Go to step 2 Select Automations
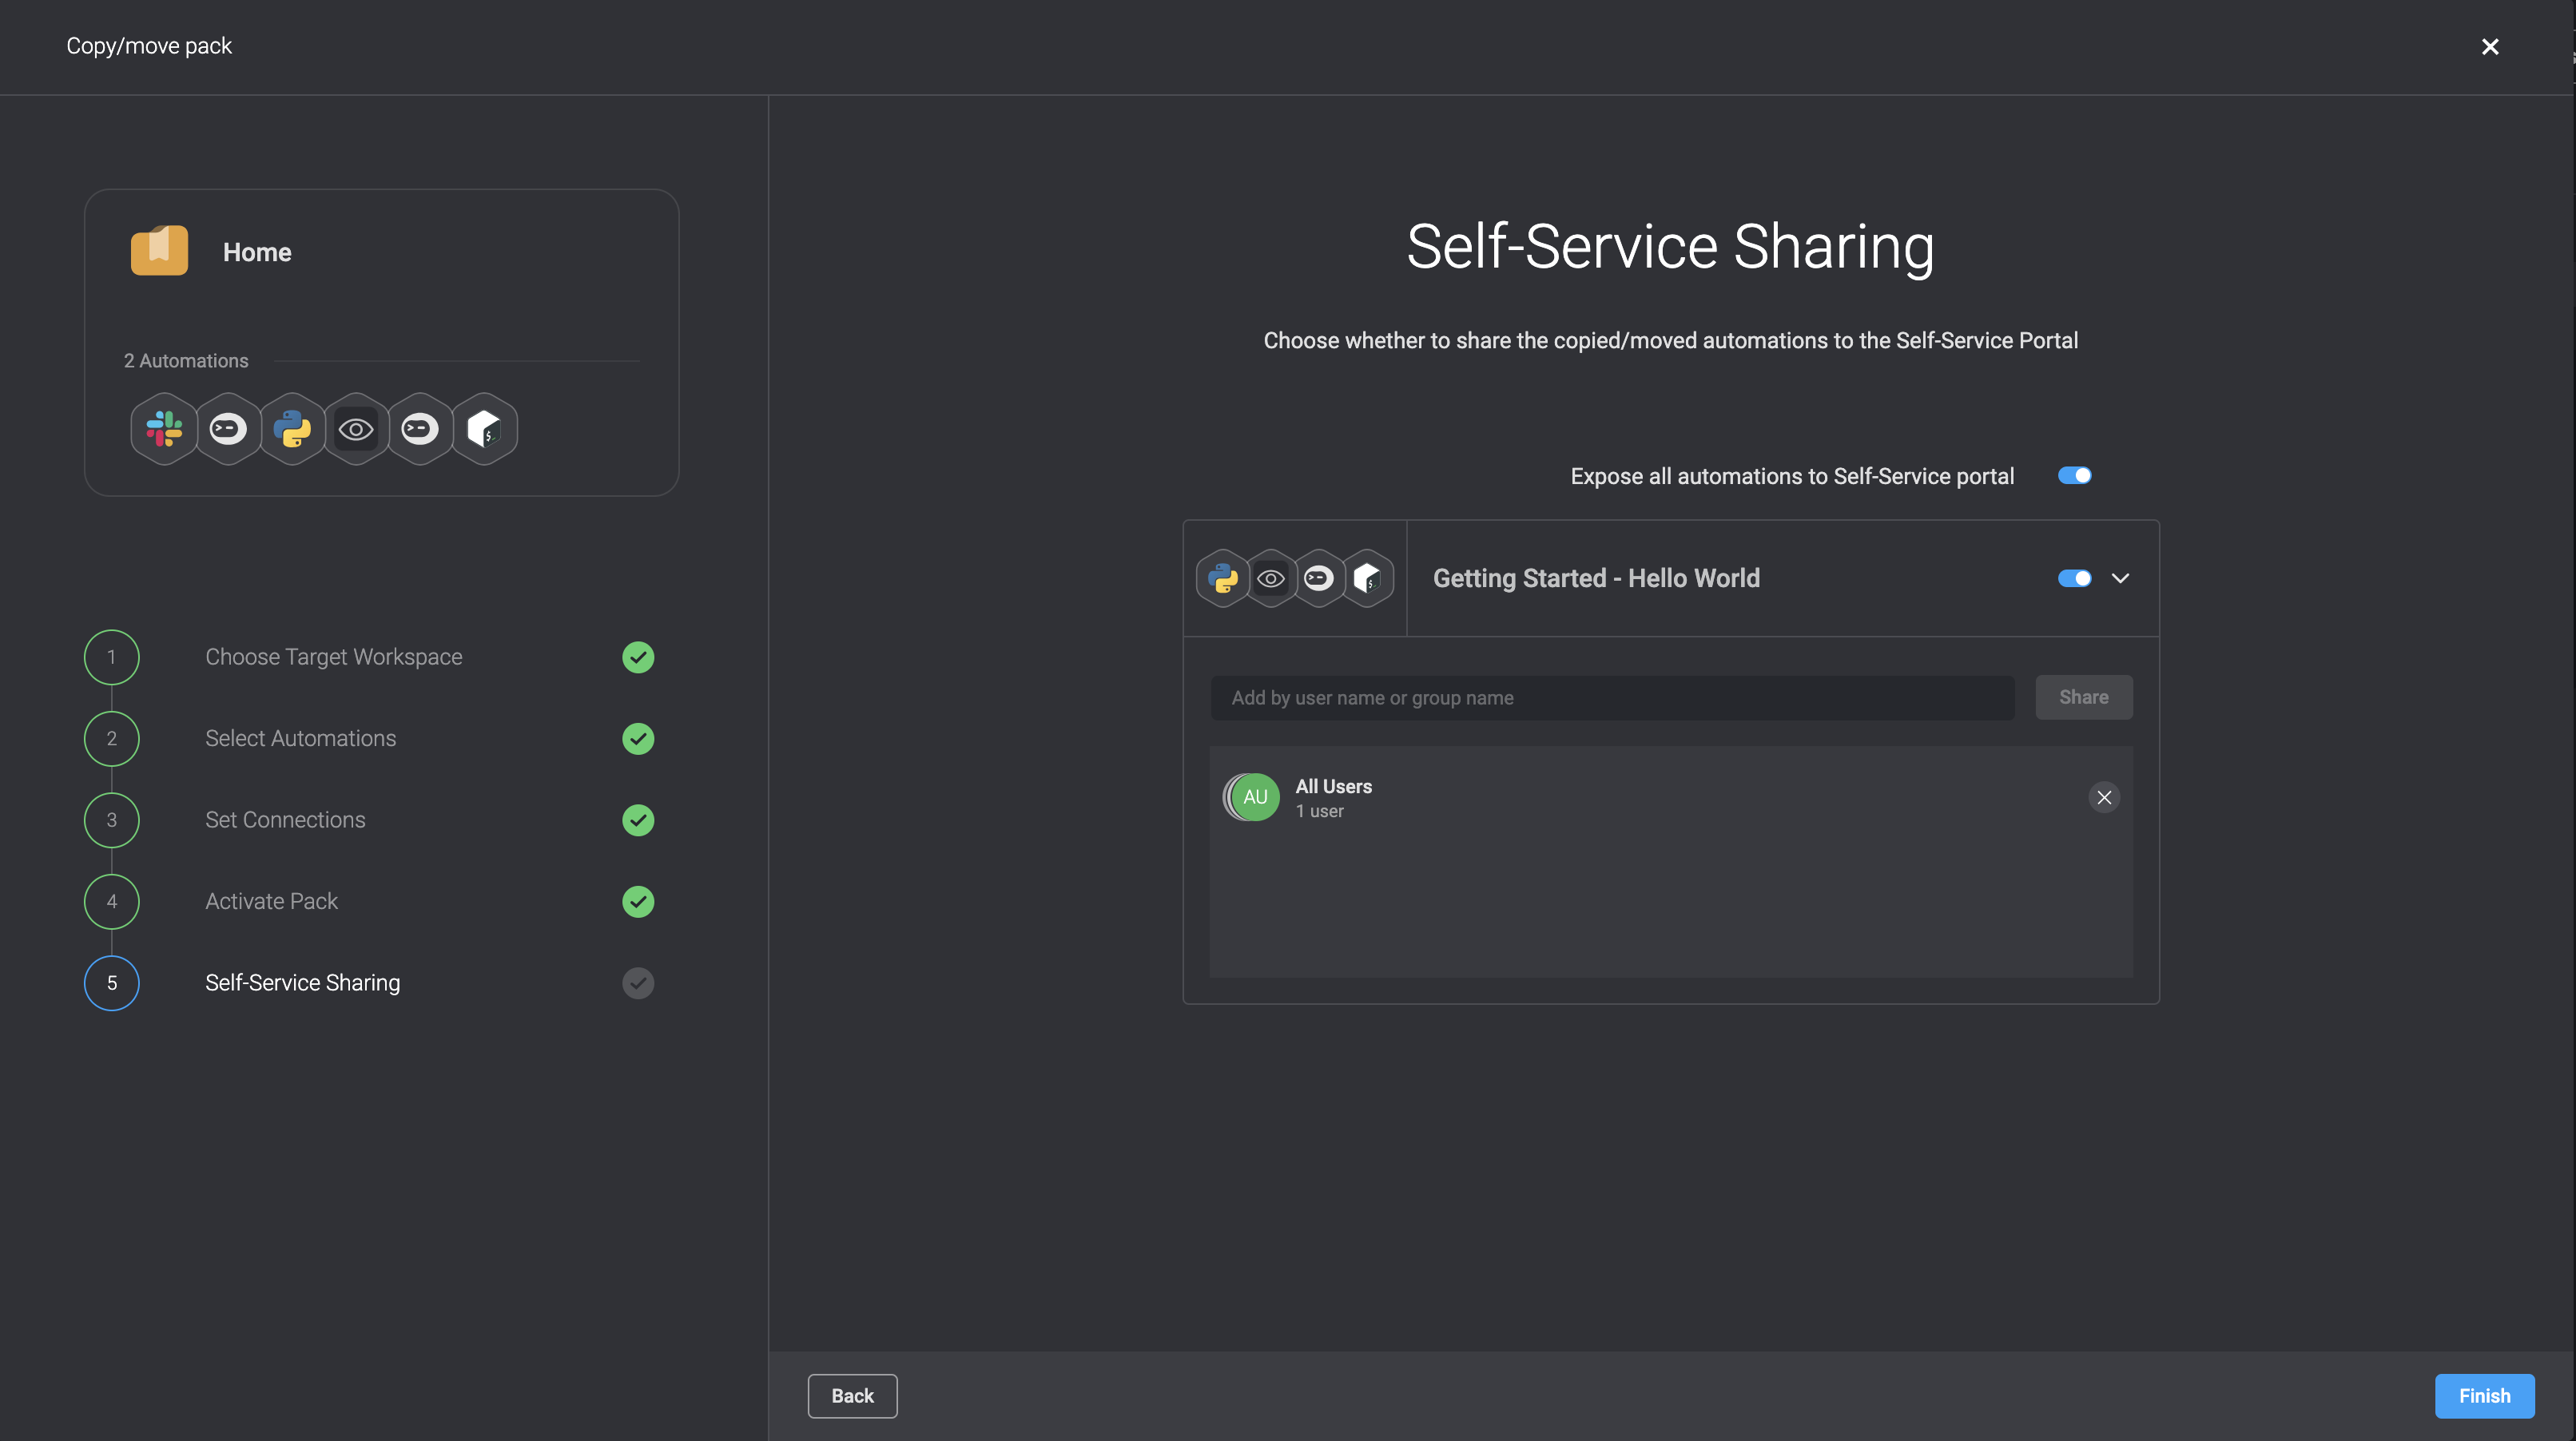This screenshot has width=2576, height=1441. [x=301, y=738]
